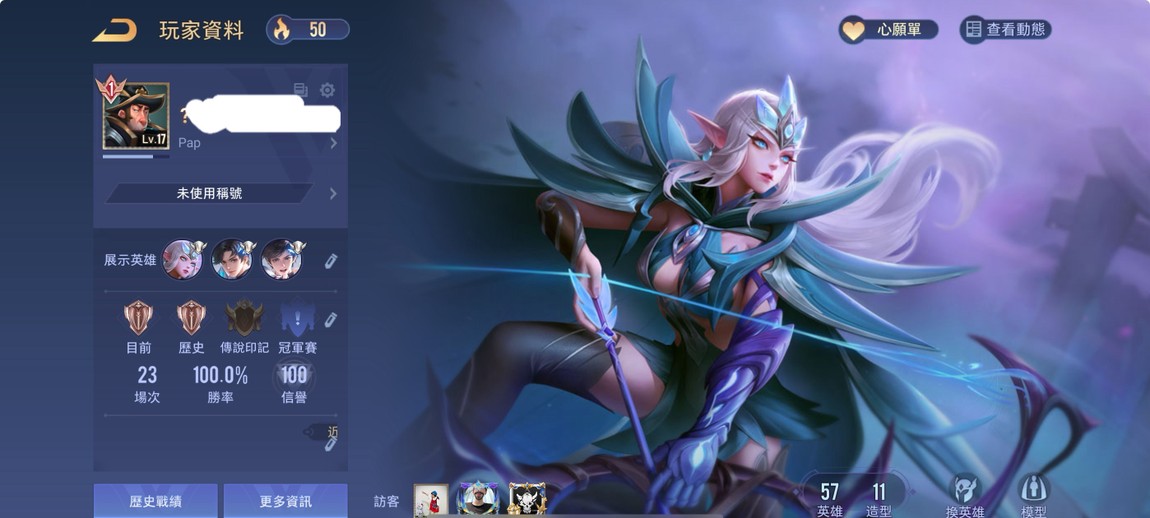The width and height of the screenshot is (1150, 518).
Task: Open 歷史戰績 match history
Action: [x=155, y=501]
